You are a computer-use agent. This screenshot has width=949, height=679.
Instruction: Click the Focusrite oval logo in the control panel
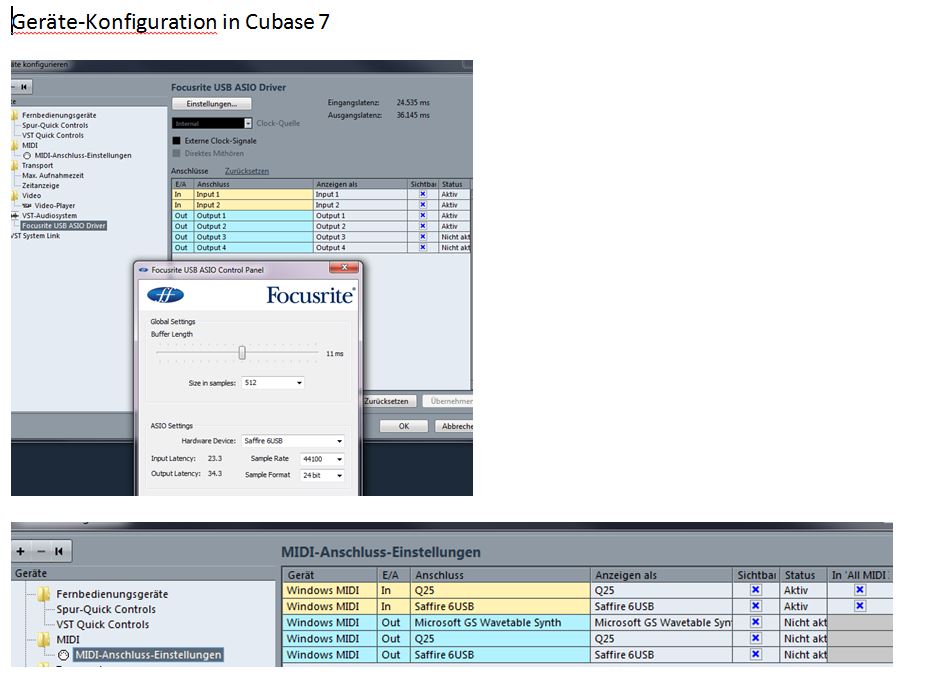[x=165, y=295]
